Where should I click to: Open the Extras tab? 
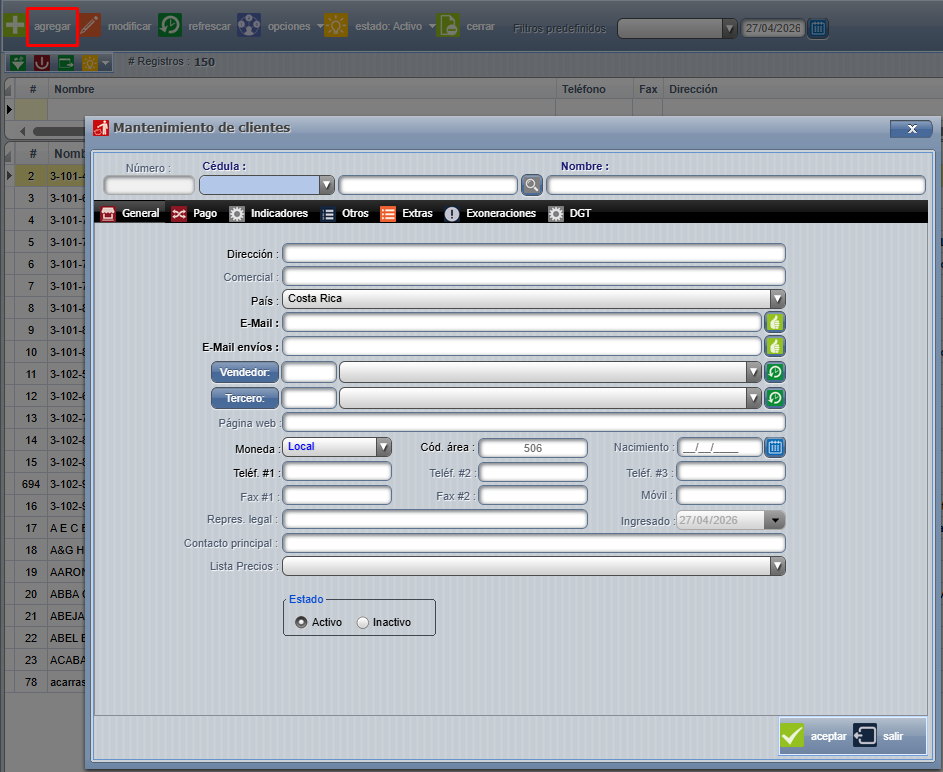point(407,213)
